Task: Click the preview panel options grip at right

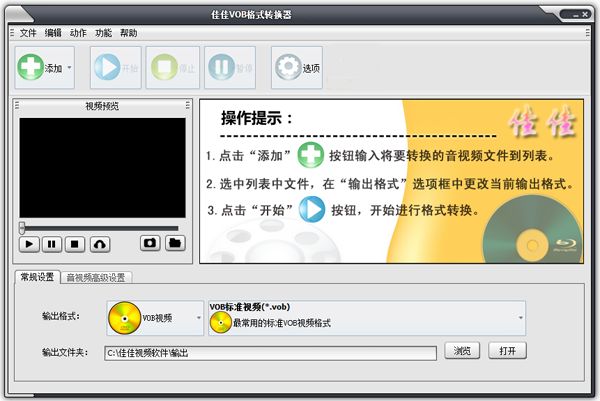Action: click(x=188, y=105)
